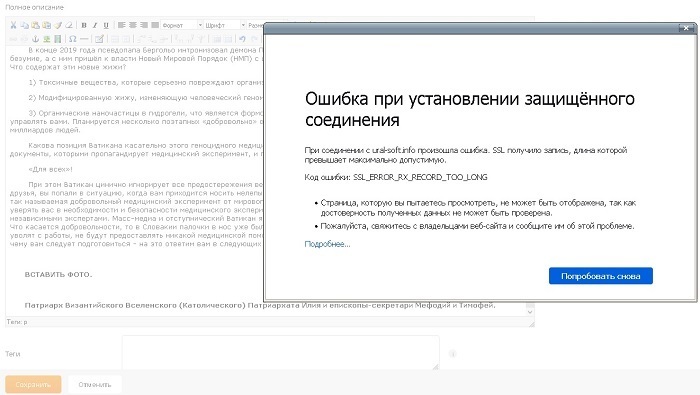Click the insert media film icon
700x395 pixels.
click(x=58, y=39)
